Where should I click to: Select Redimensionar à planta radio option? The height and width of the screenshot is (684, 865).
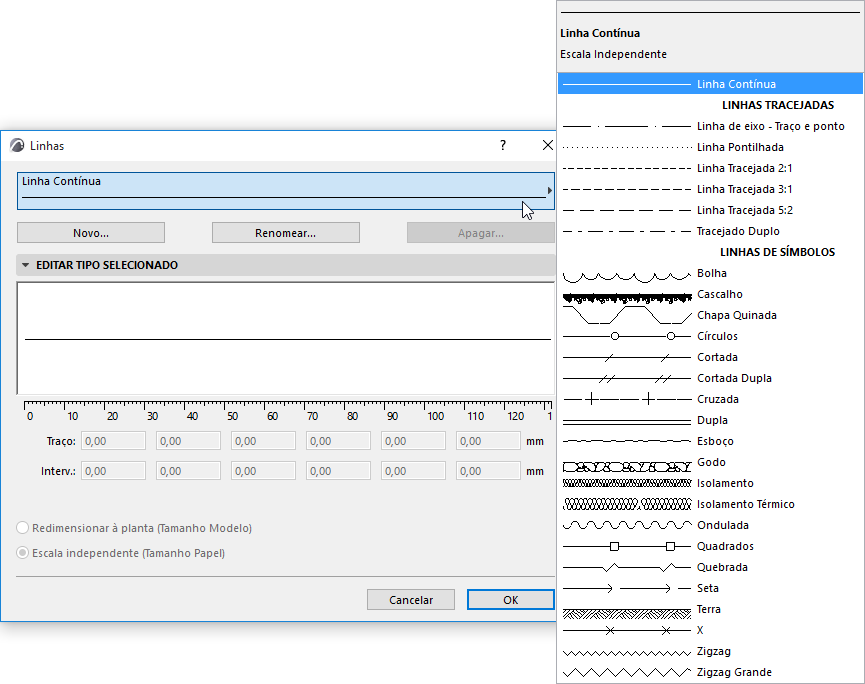pyautogui.click(x=23, y=528)
